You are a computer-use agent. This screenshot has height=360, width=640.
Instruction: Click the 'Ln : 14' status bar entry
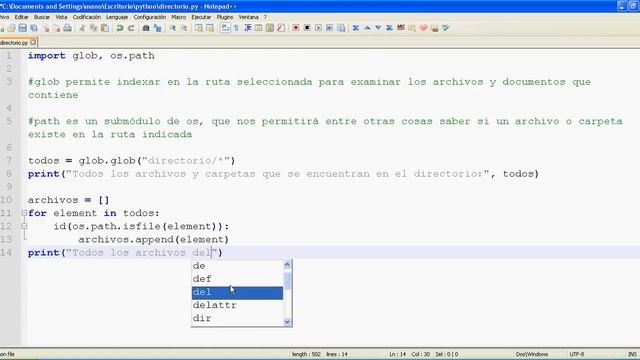[x=398, y=354]
